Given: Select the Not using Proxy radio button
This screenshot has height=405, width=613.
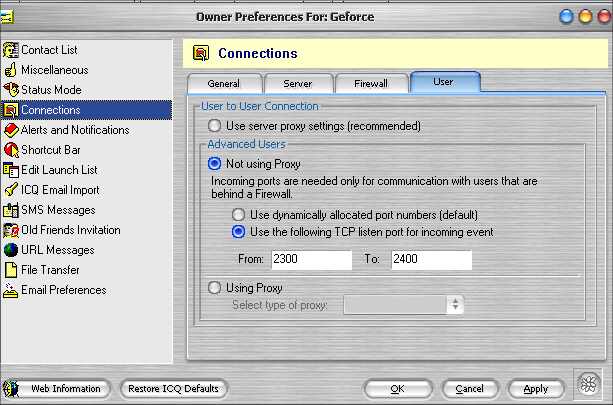Looking at the screenshot, I should 215,163.
